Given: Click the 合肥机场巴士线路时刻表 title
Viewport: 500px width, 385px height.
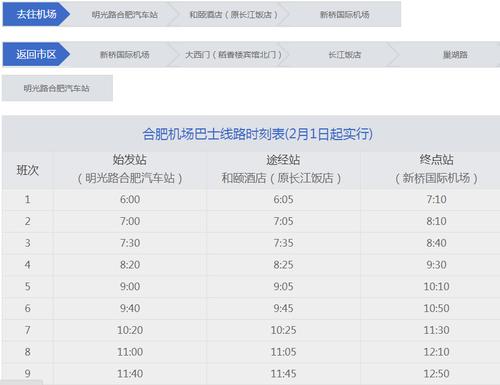Looking at the screenshot, I should coord(257,134).
